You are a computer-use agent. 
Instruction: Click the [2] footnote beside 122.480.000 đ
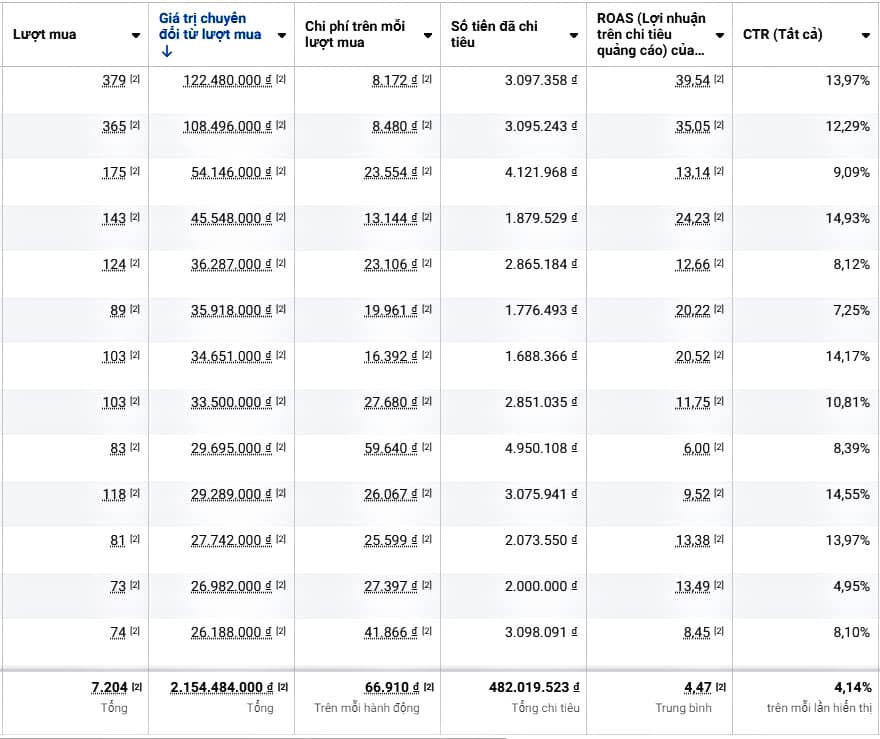pyautogui.click(x=281, y=79)
